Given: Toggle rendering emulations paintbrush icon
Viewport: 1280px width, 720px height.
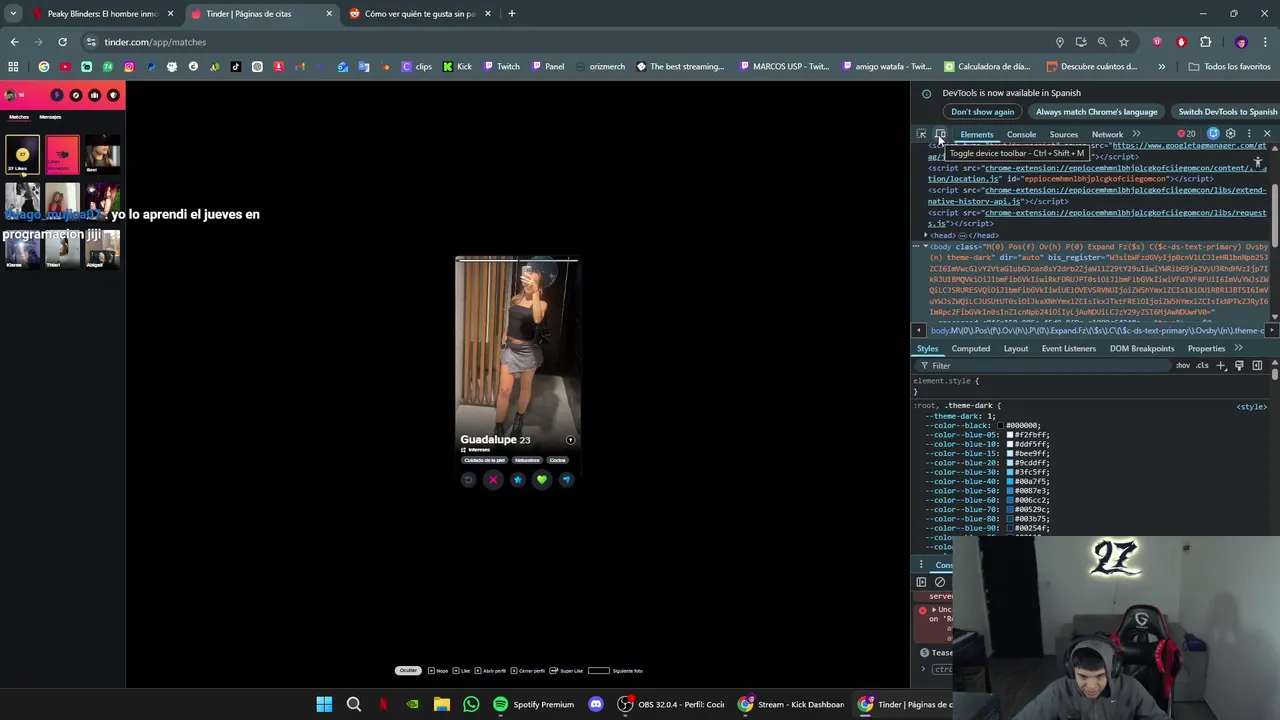Looking at the screenshot, I should tap(1239, 366).
